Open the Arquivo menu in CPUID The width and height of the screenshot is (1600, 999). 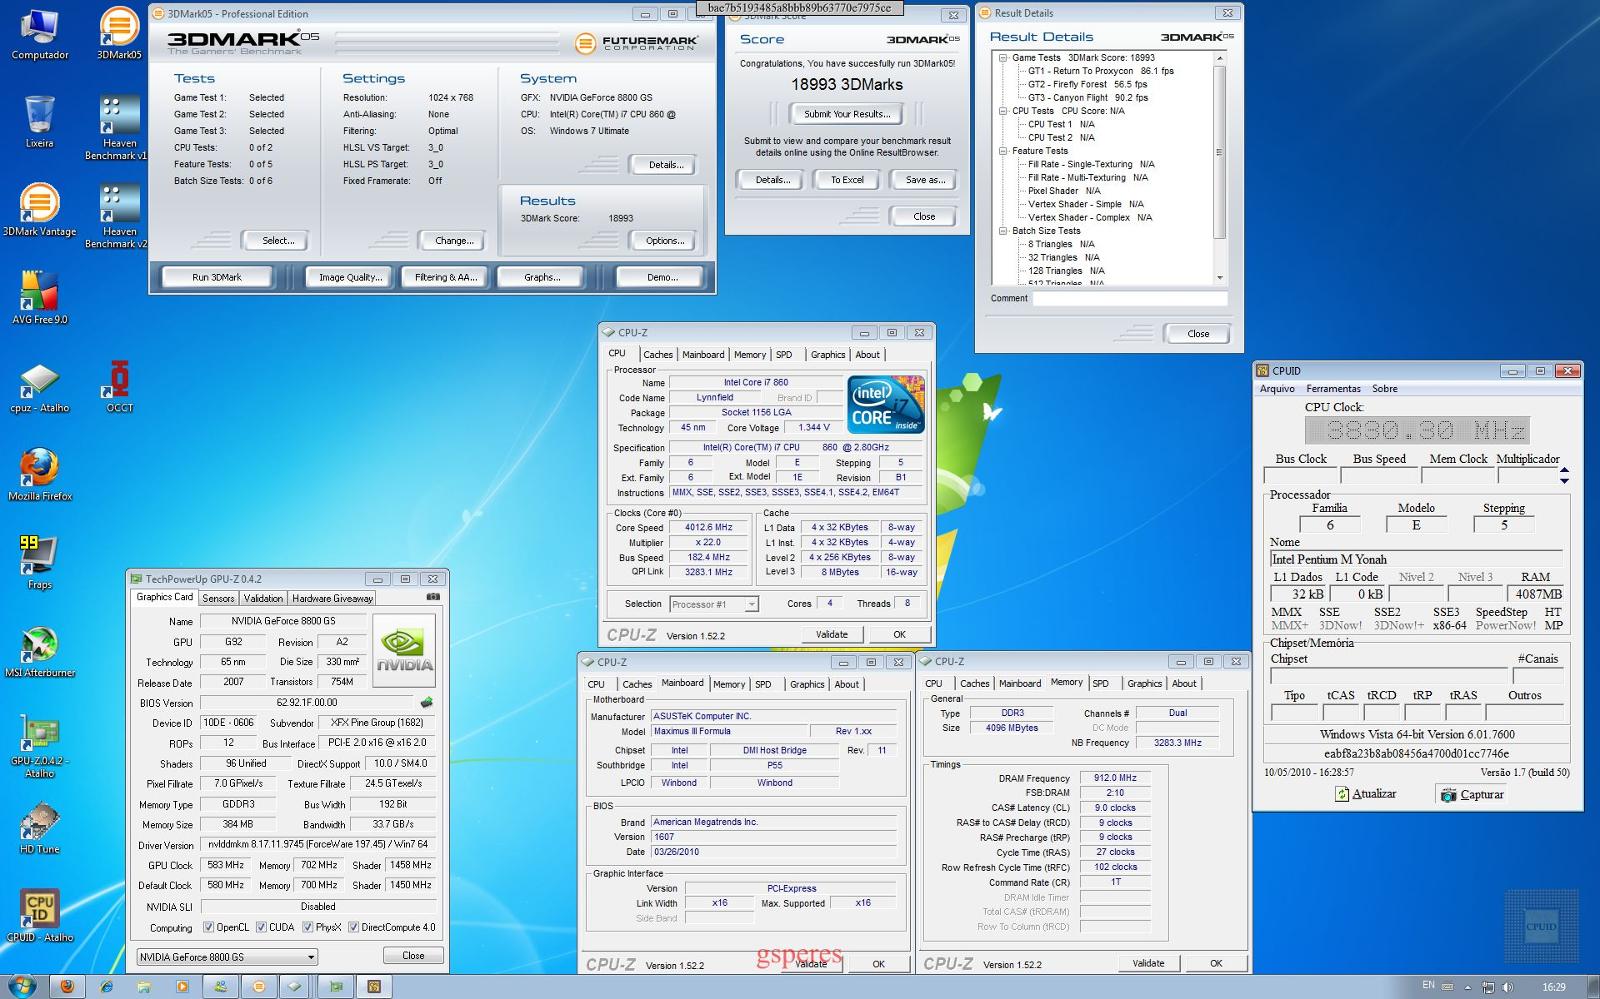tap(1277, 389)
